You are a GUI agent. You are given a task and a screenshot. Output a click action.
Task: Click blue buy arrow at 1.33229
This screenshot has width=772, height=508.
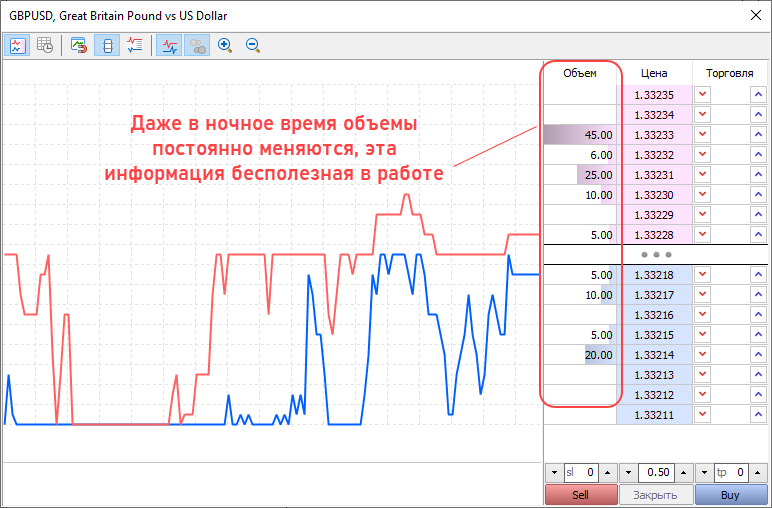[x=758, y=215]
